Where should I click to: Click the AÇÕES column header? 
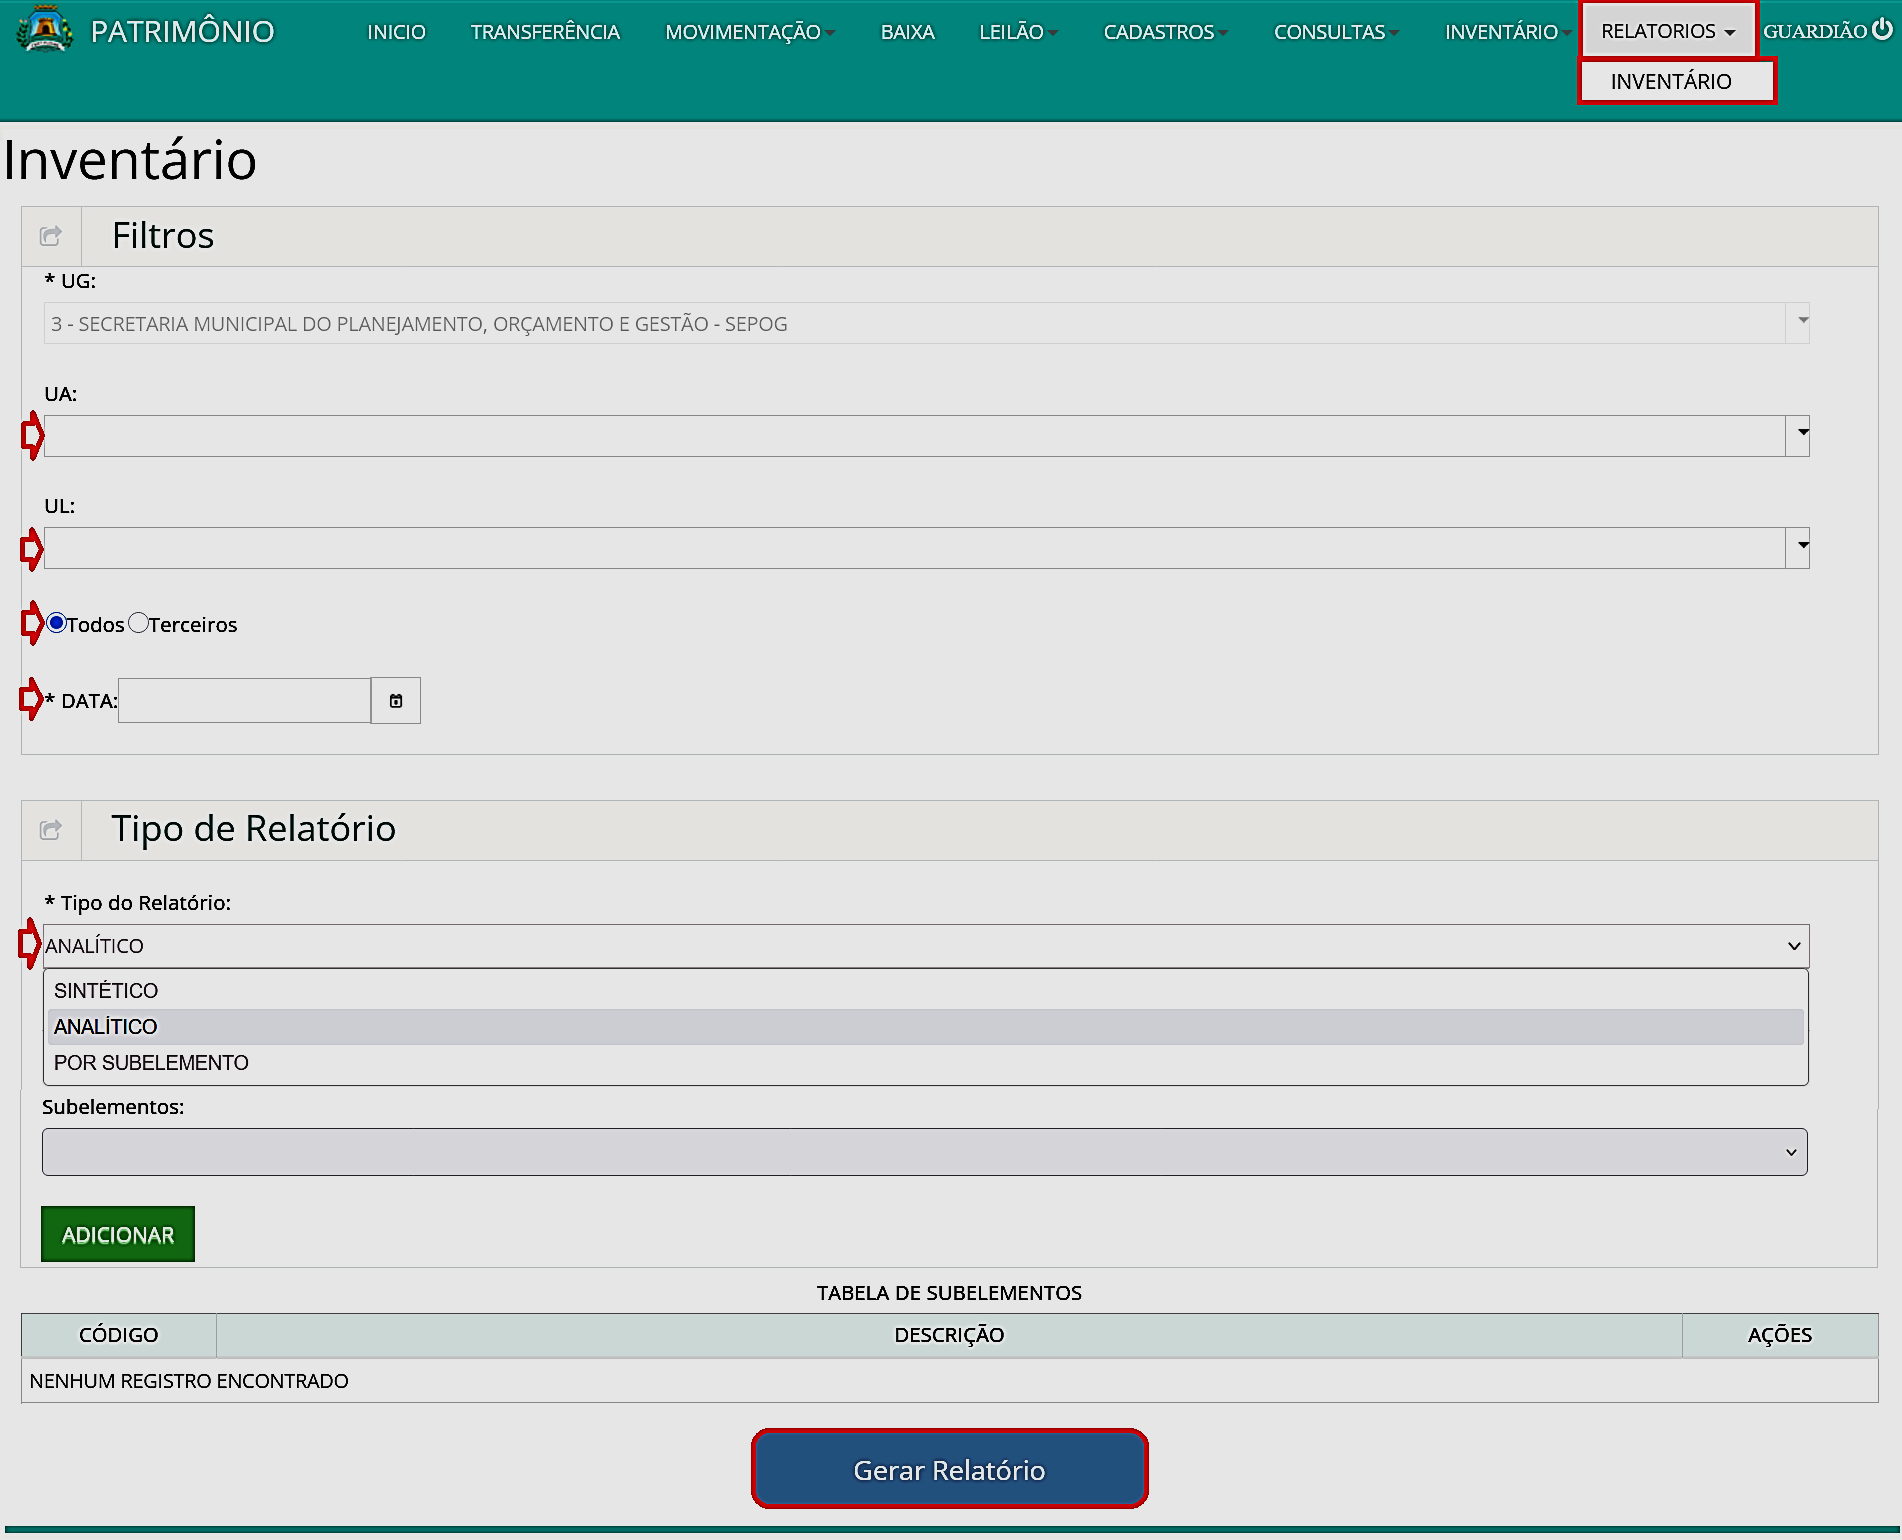tap(1780, 1335)
